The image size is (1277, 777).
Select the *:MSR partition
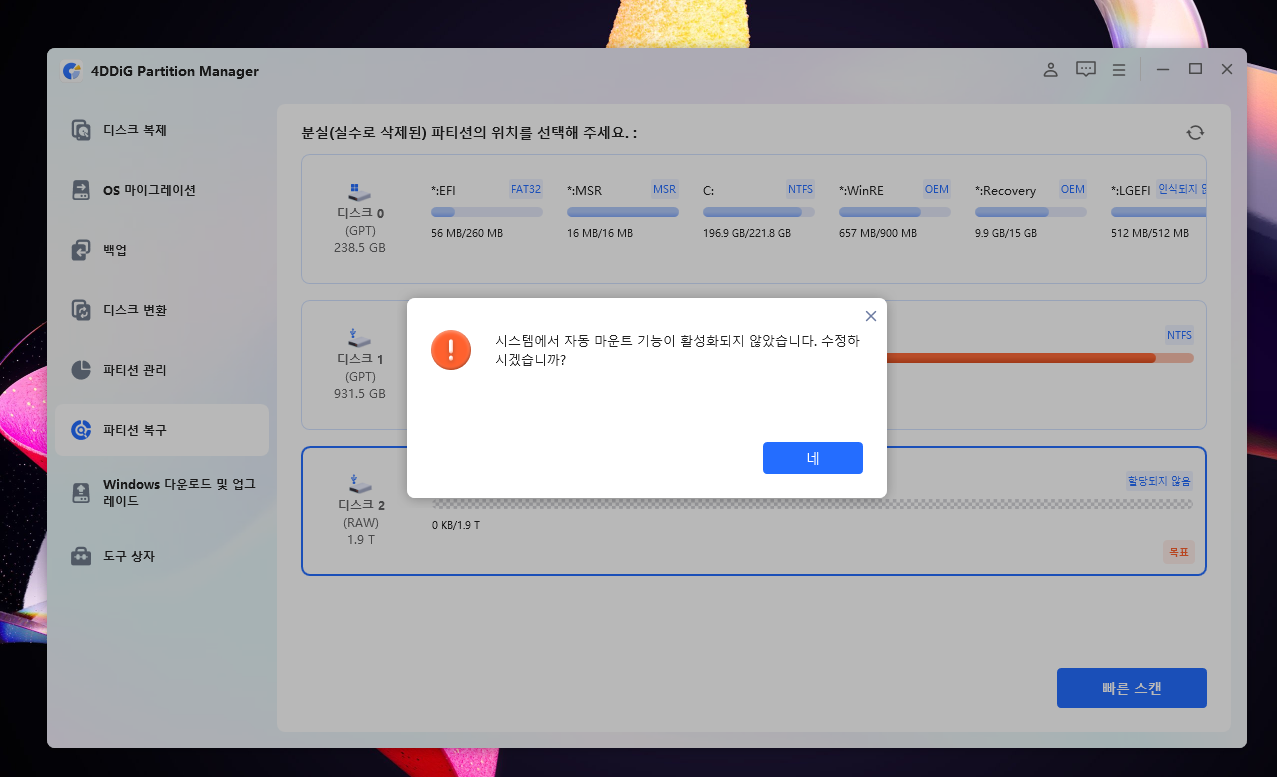tap(623, 211)
